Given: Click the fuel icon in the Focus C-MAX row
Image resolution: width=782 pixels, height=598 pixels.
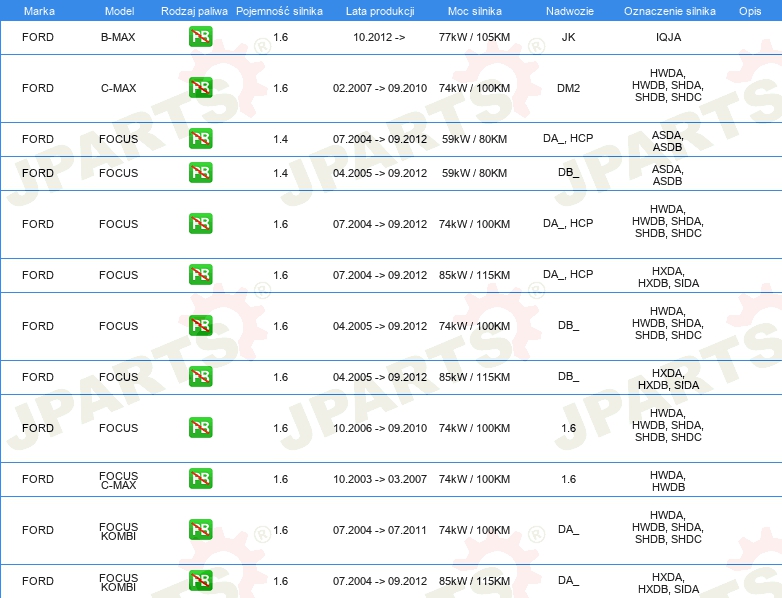Looking at the screenshot, I should [200, 479].
